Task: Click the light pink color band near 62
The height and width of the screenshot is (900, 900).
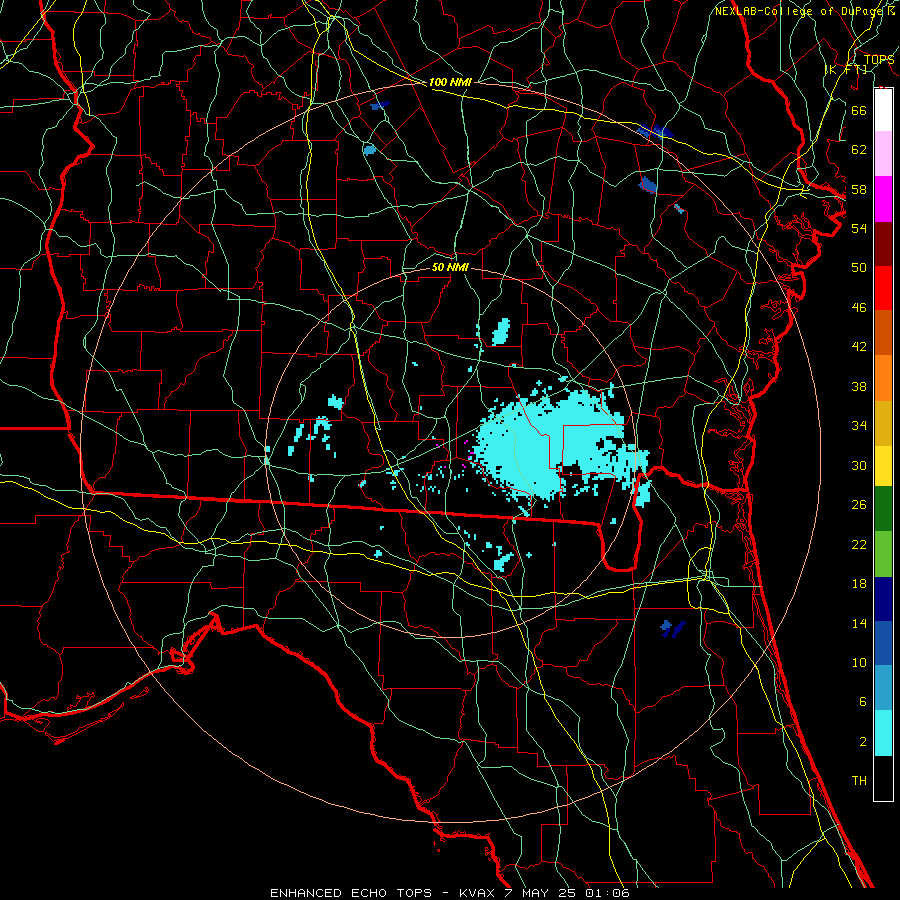Action: point(883,153)
